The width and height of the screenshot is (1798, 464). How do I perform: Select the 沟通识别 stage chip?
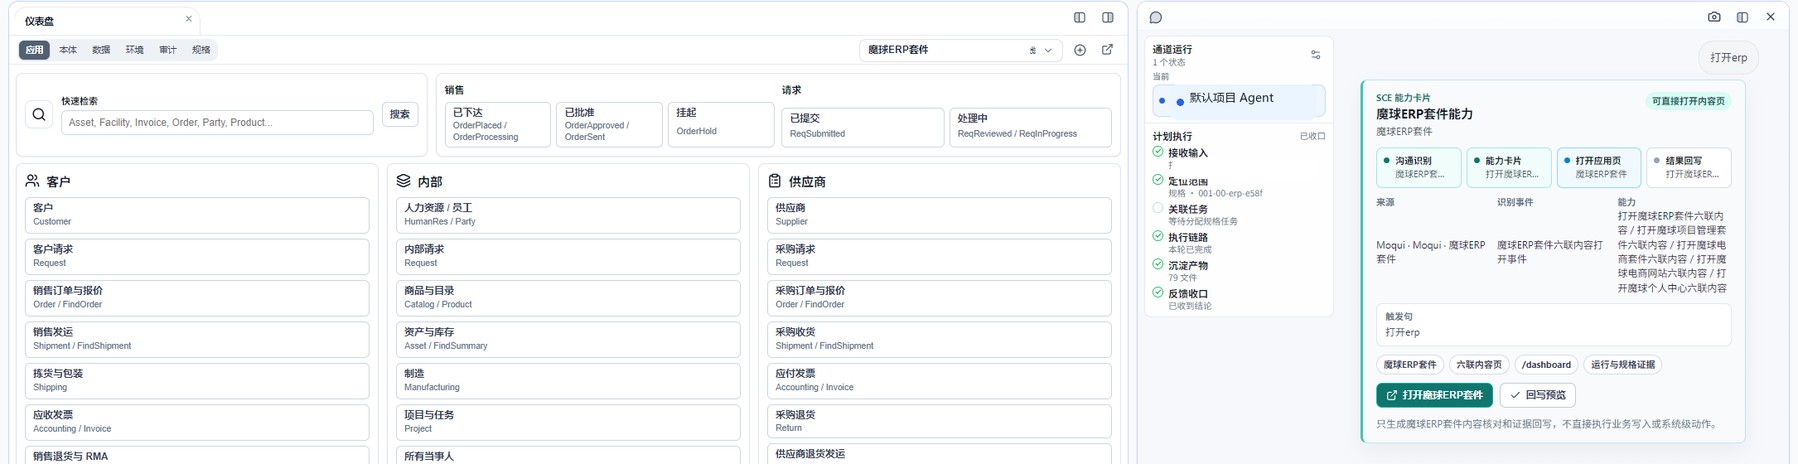(x=1419, y=167)
